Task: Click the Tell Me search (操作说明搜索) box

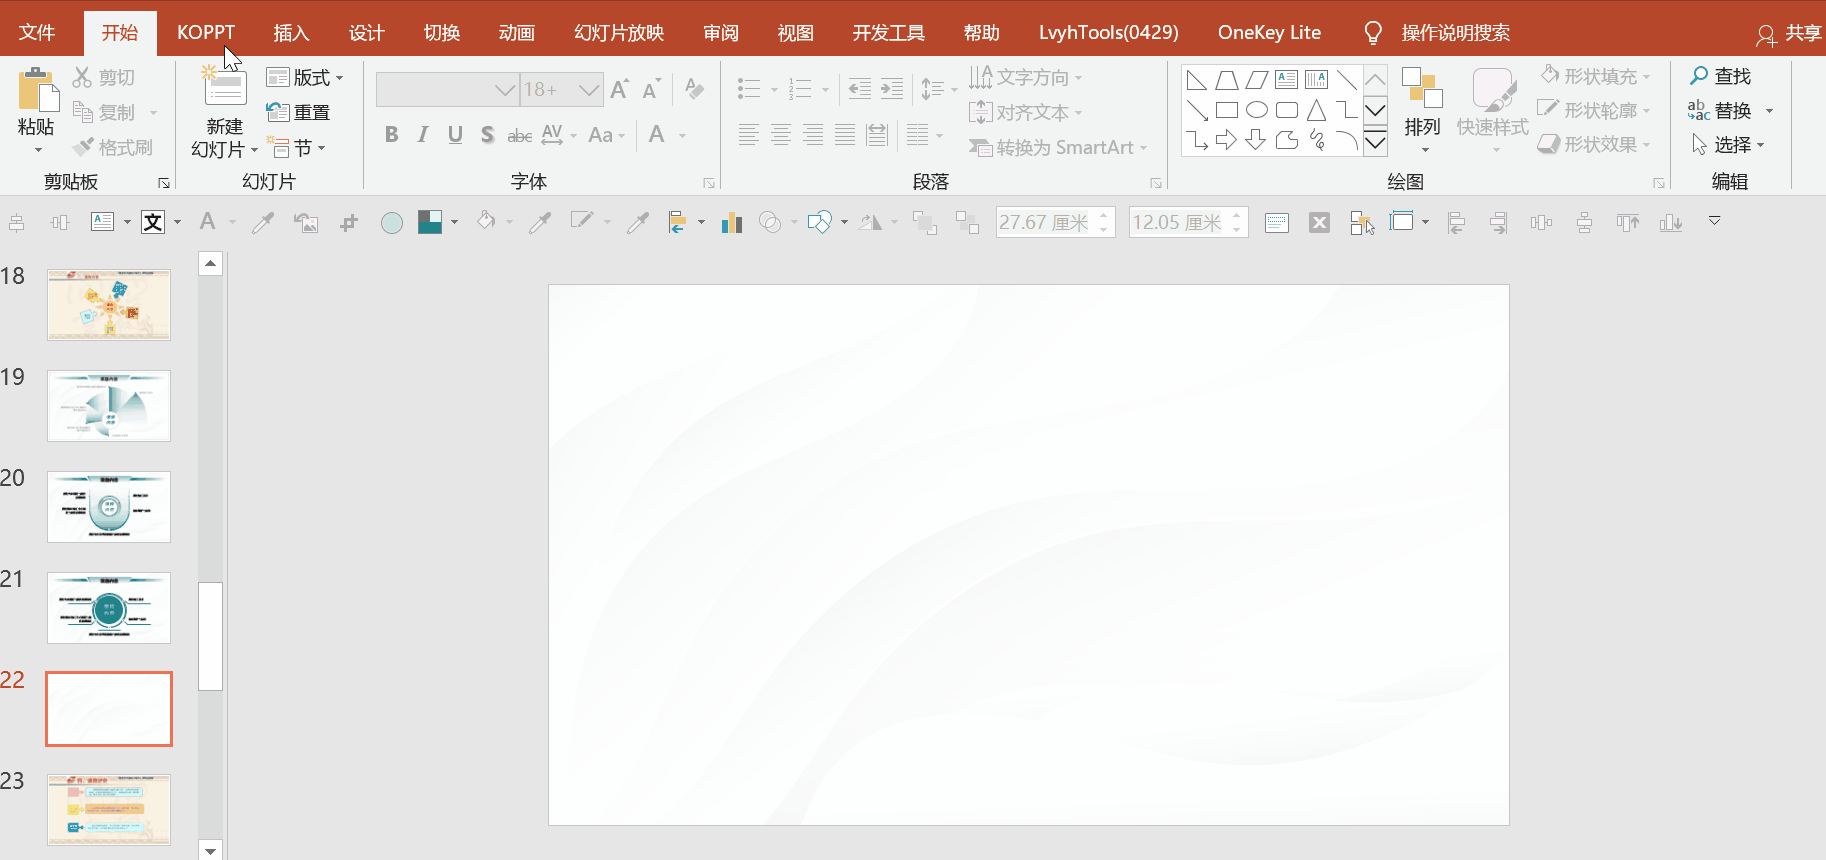Action: coord(1455,33)
